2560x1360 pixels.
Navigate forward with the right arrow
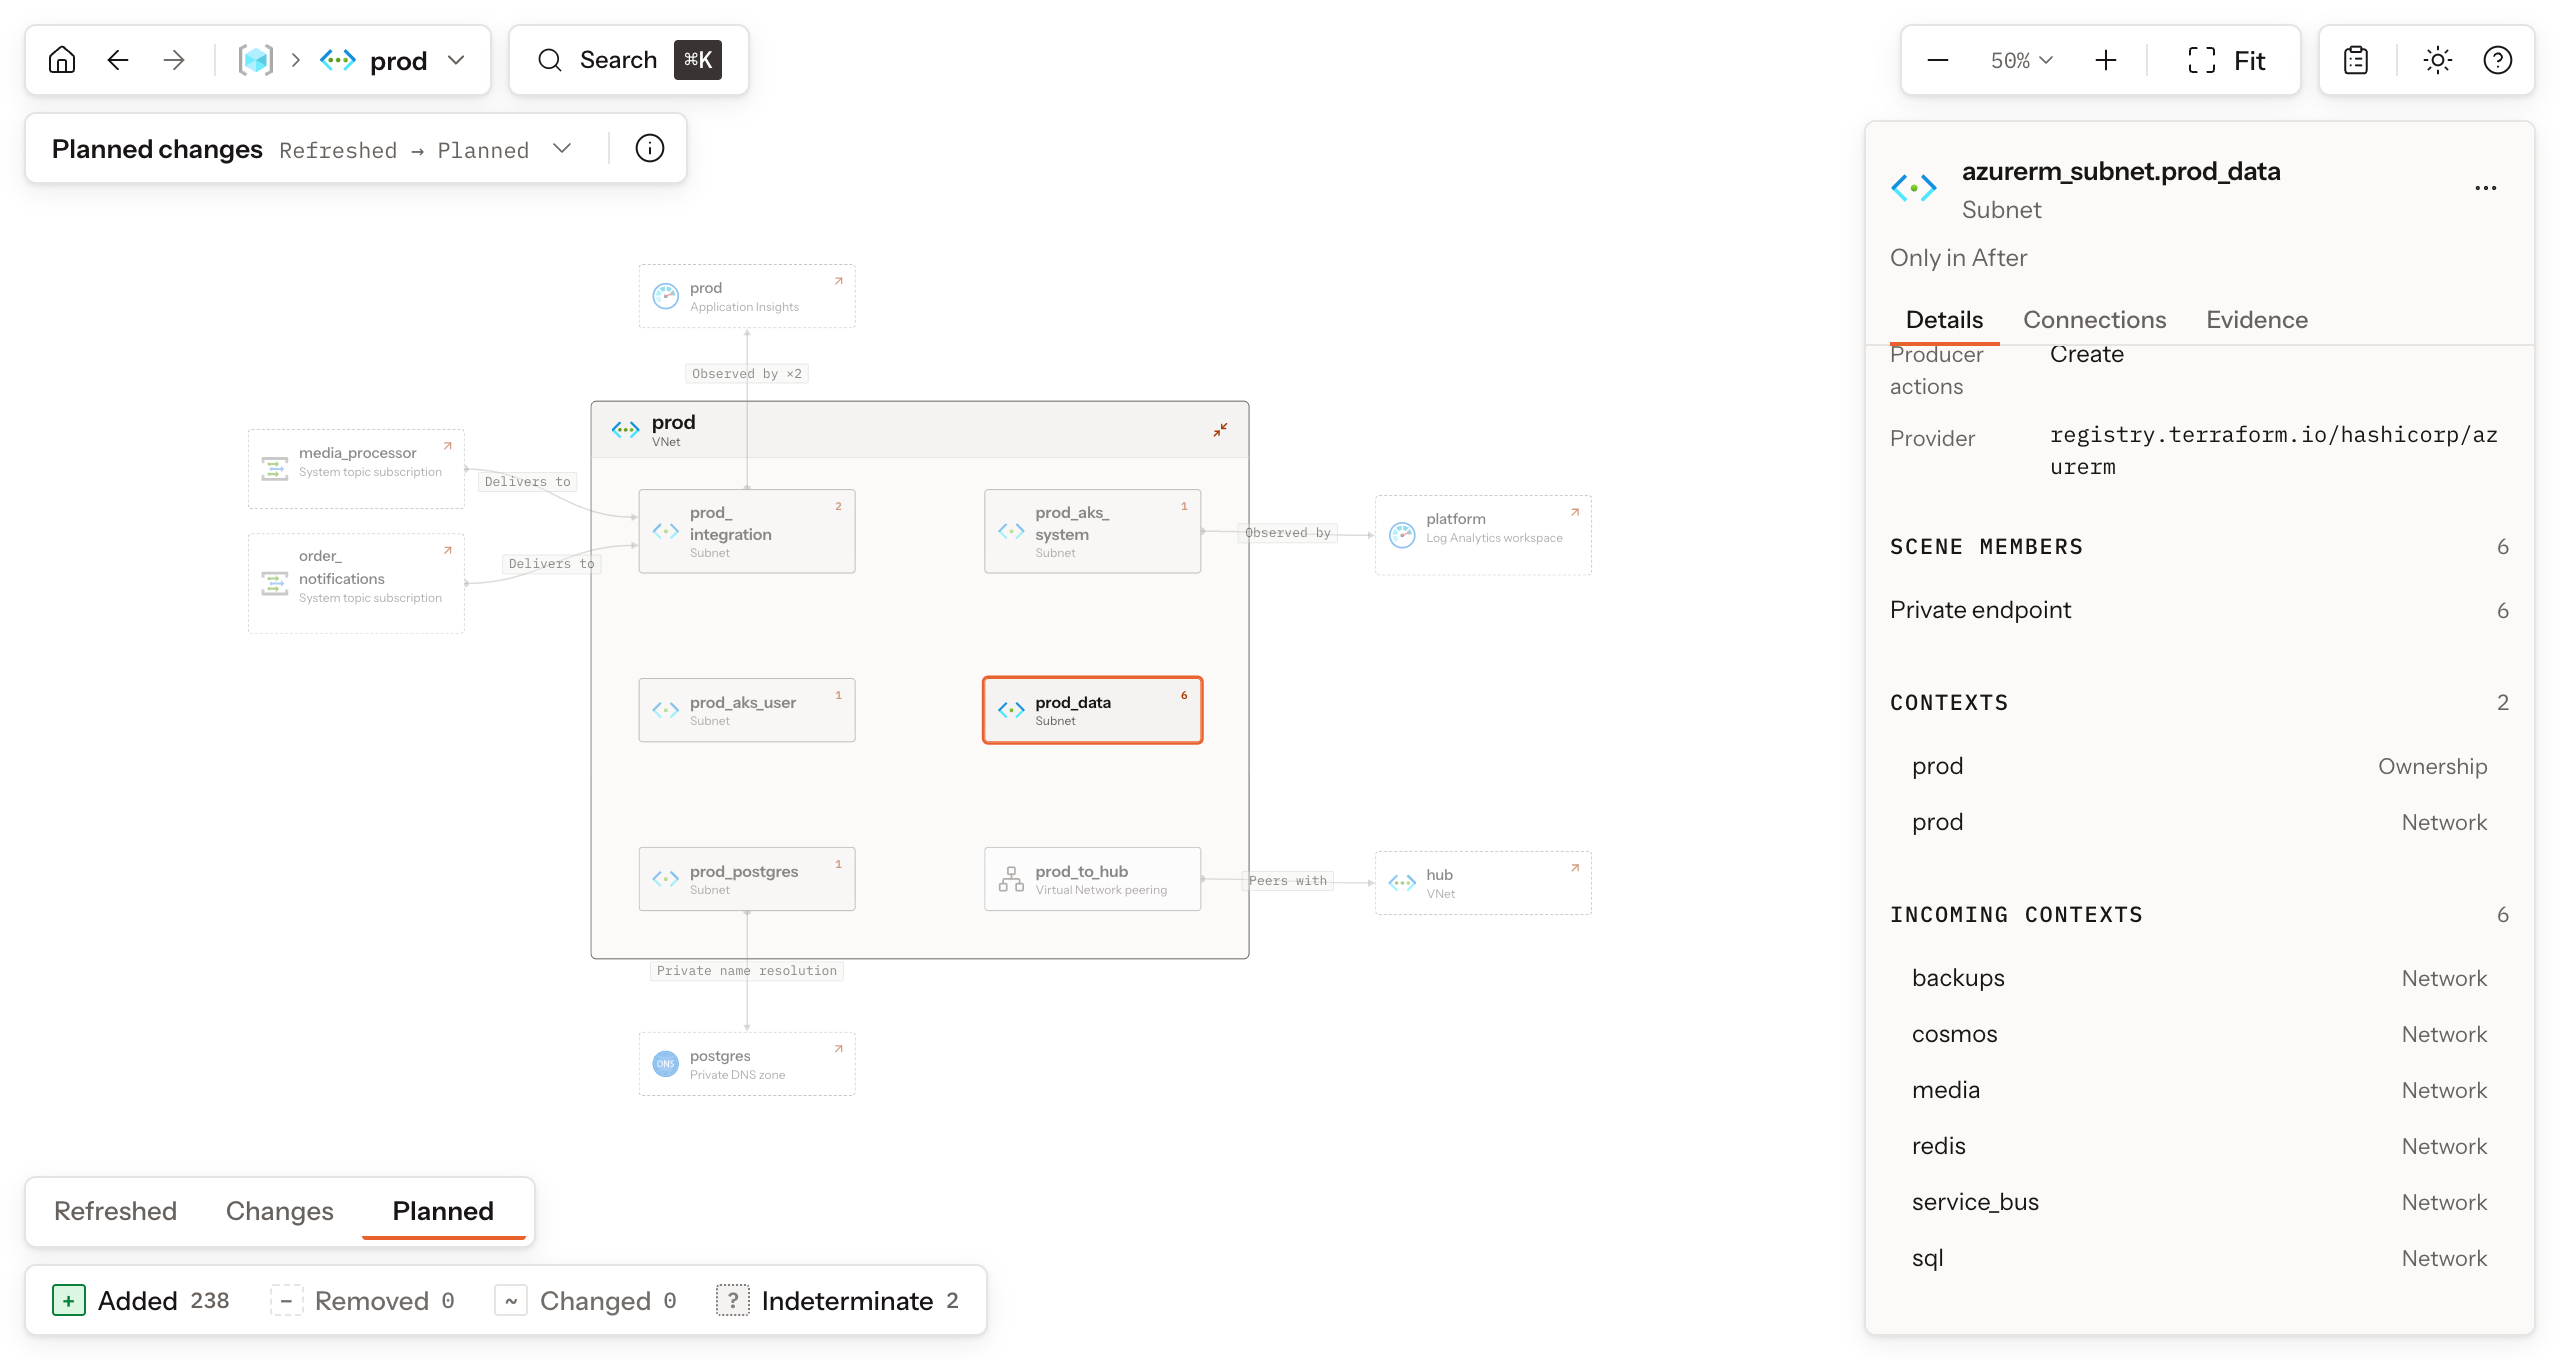tap(174, 60)
